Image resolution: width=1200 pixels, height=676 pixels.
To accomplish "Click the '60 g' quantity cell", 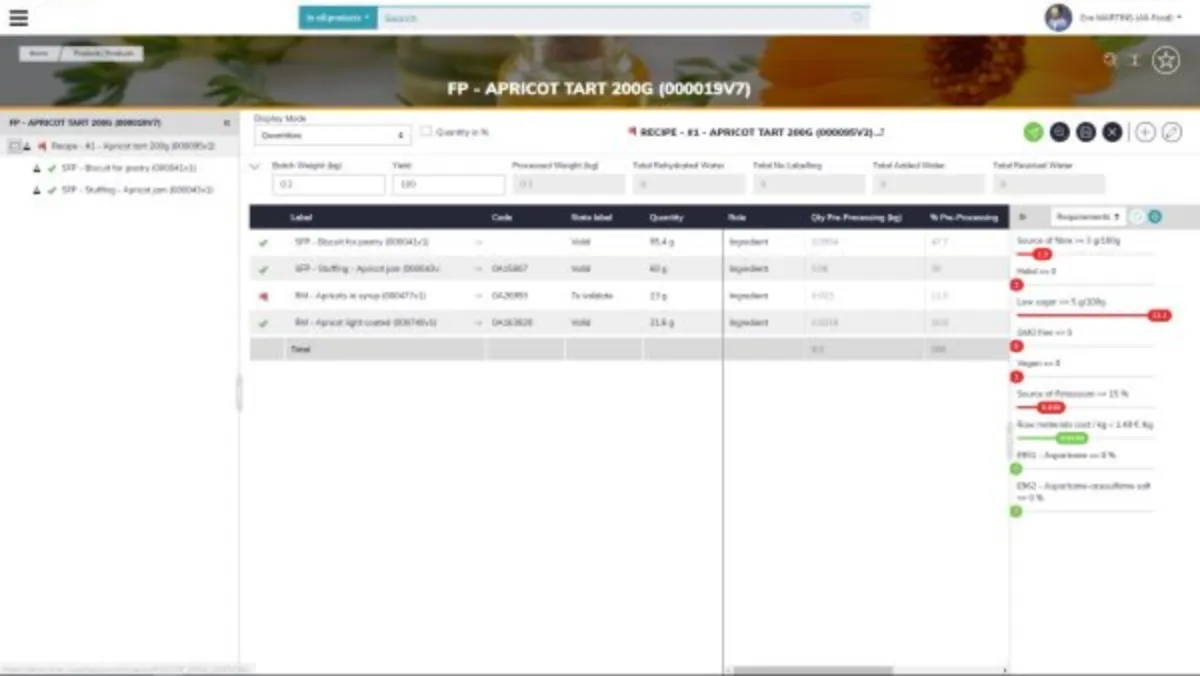I will click(x=657, y=270).
